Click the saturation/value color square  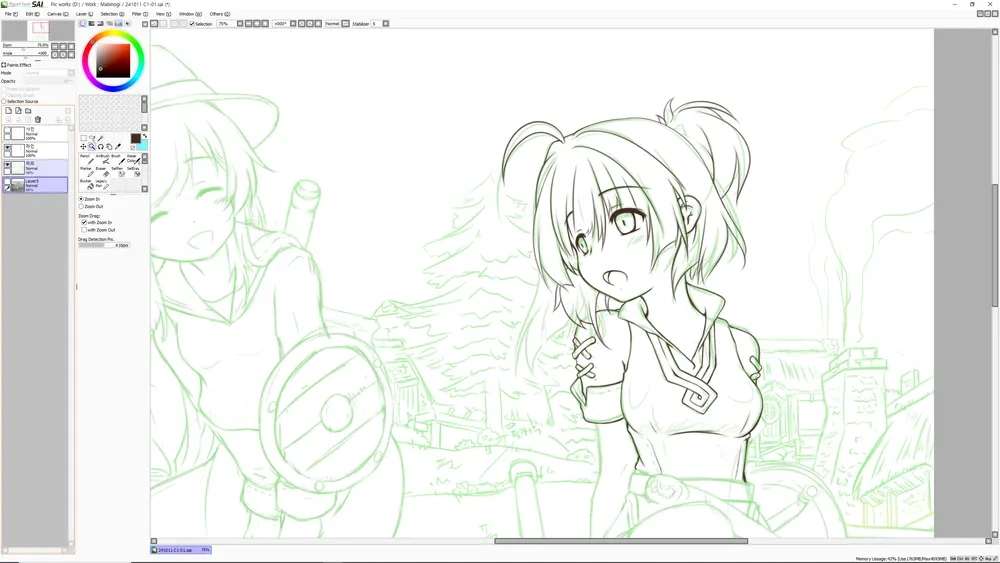[114, 61]
